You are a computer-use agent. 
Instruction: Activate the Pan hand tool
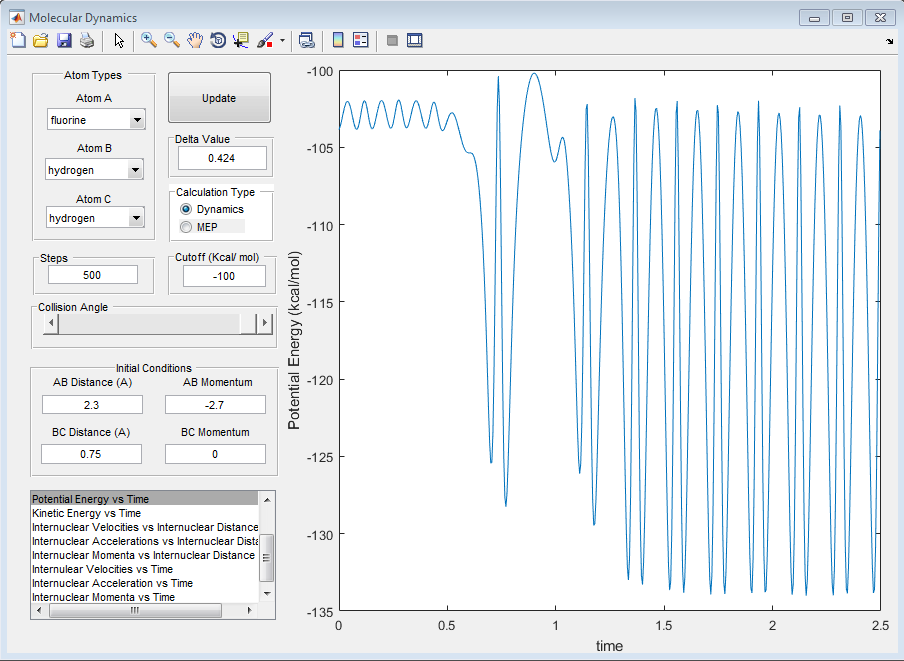(195, 40)
